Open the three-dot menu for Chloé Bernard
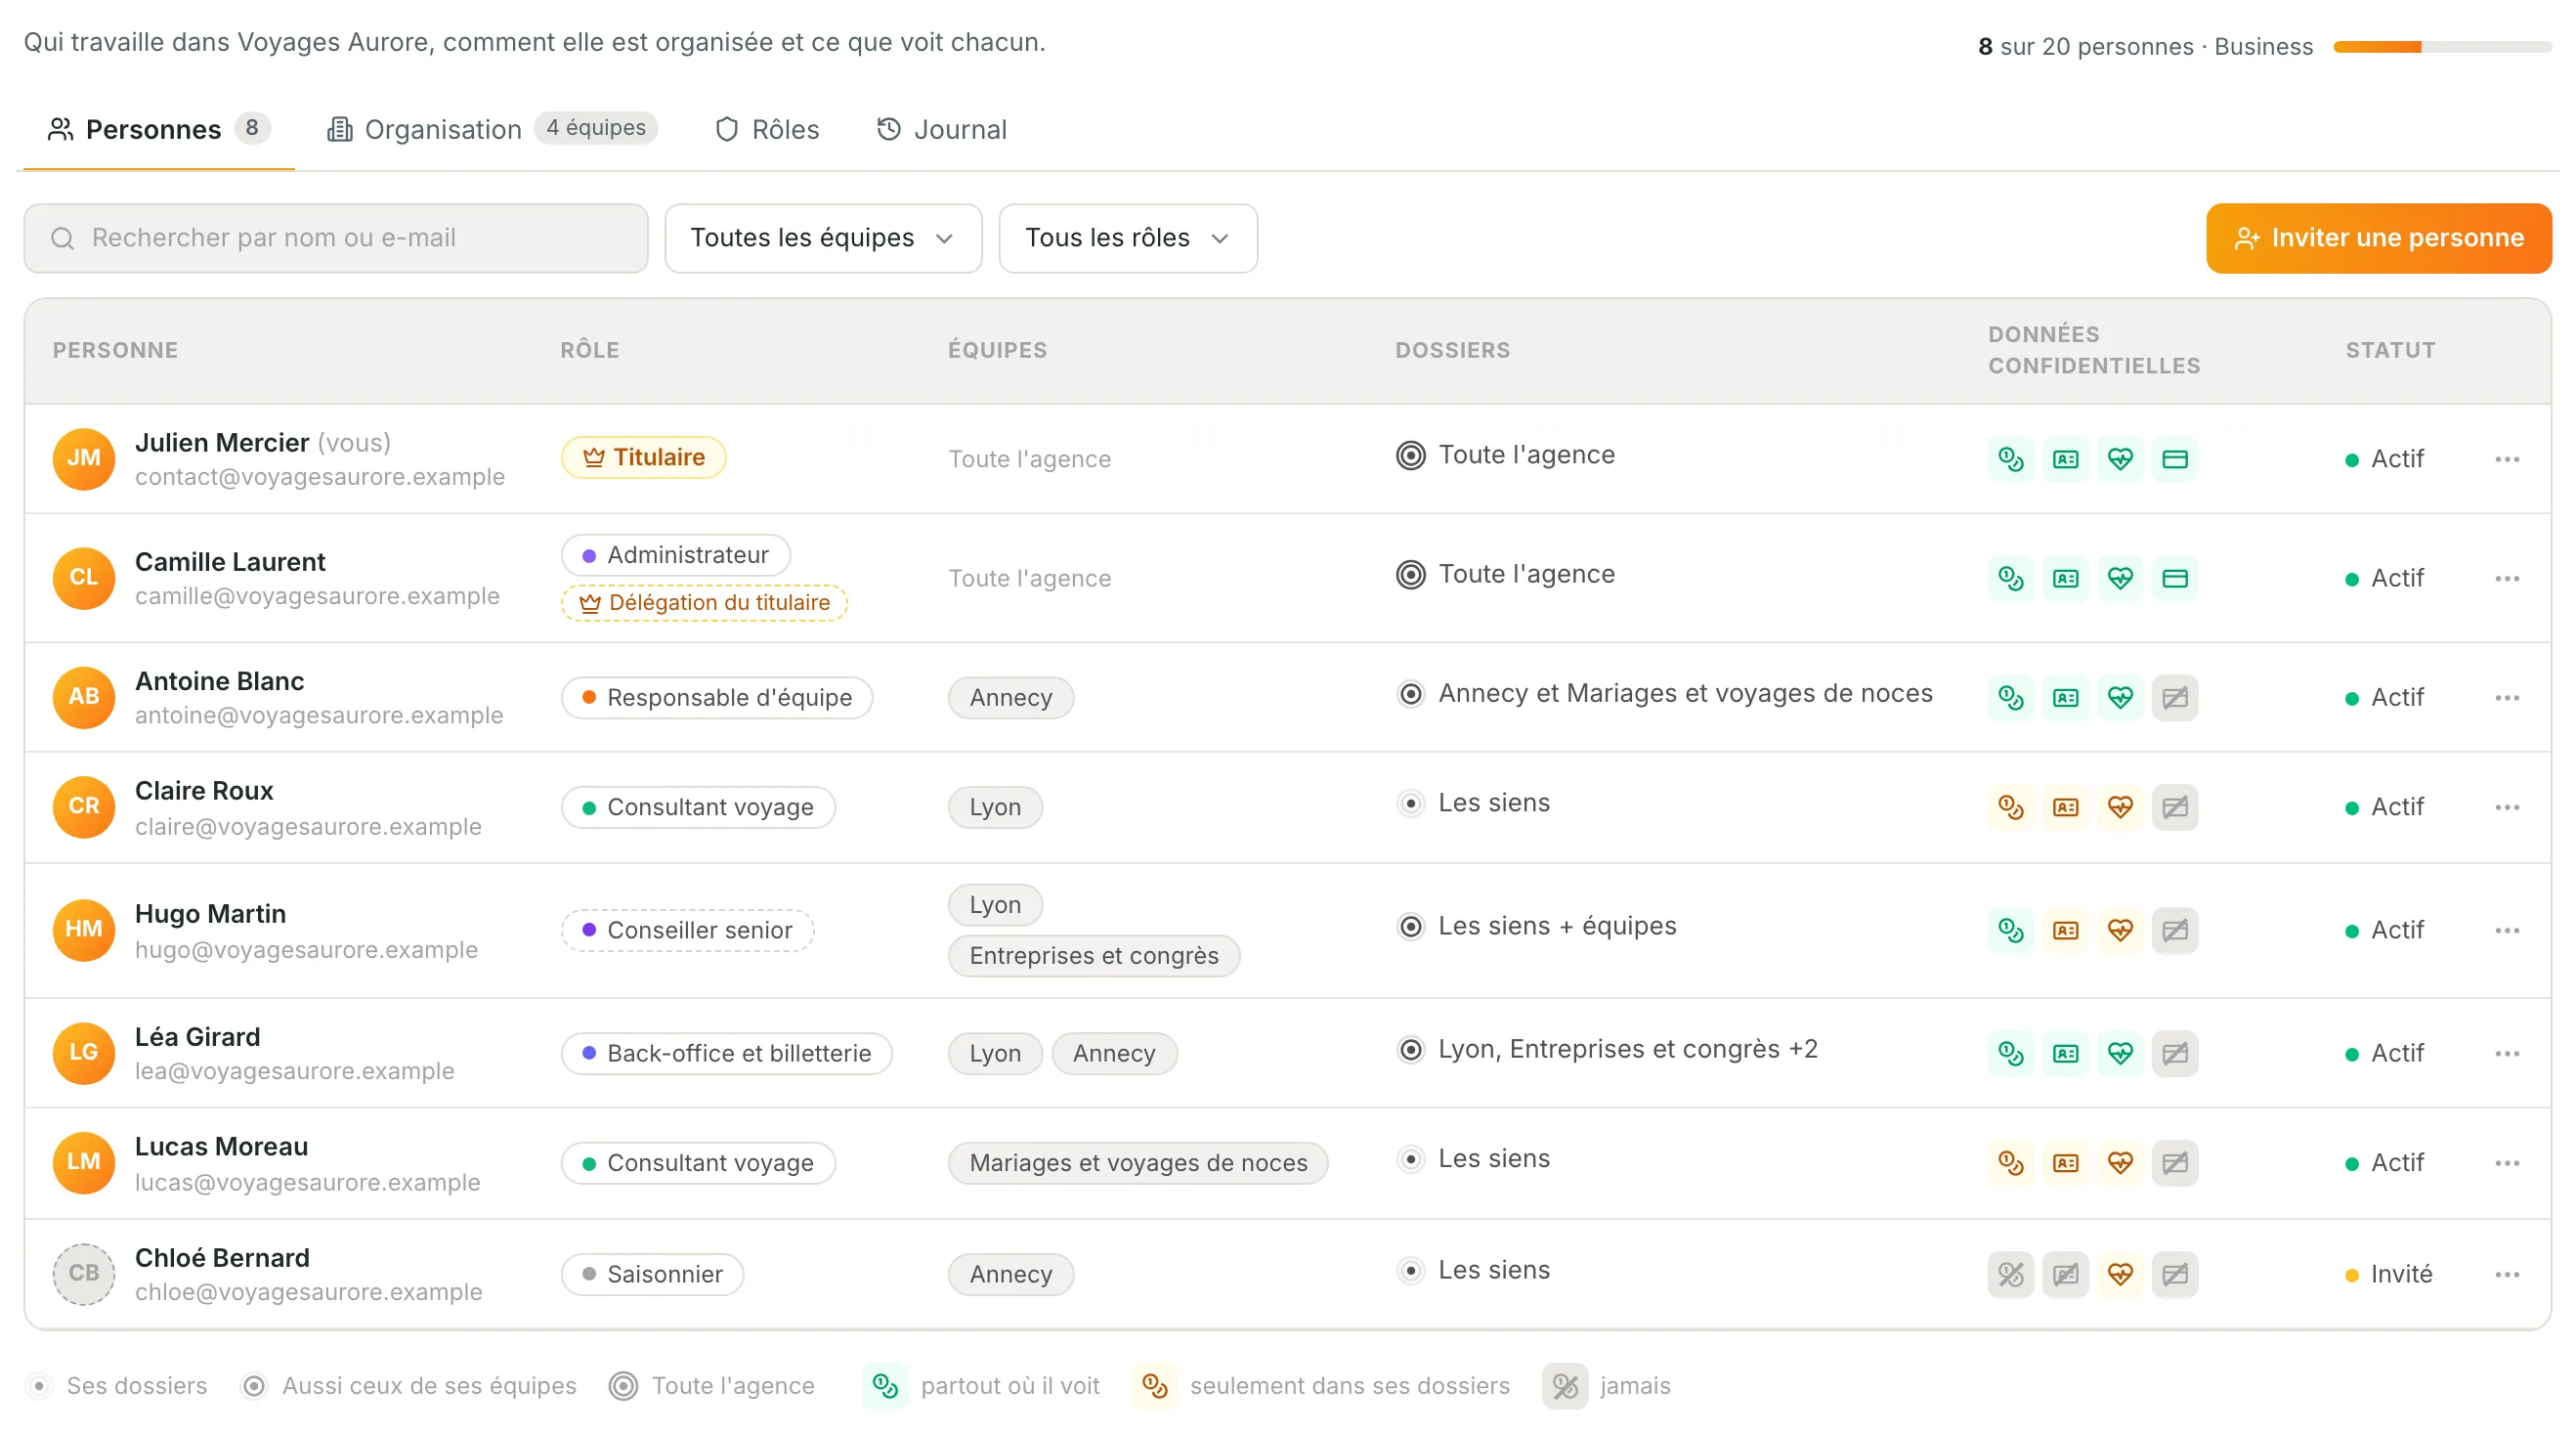 point(2507,1274)
